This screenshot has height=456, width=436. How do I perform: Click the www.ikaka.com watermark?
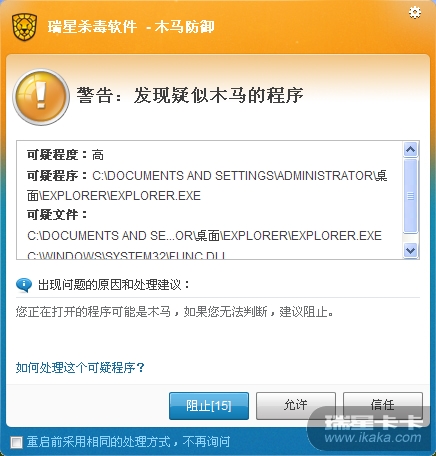pos(373,437)
